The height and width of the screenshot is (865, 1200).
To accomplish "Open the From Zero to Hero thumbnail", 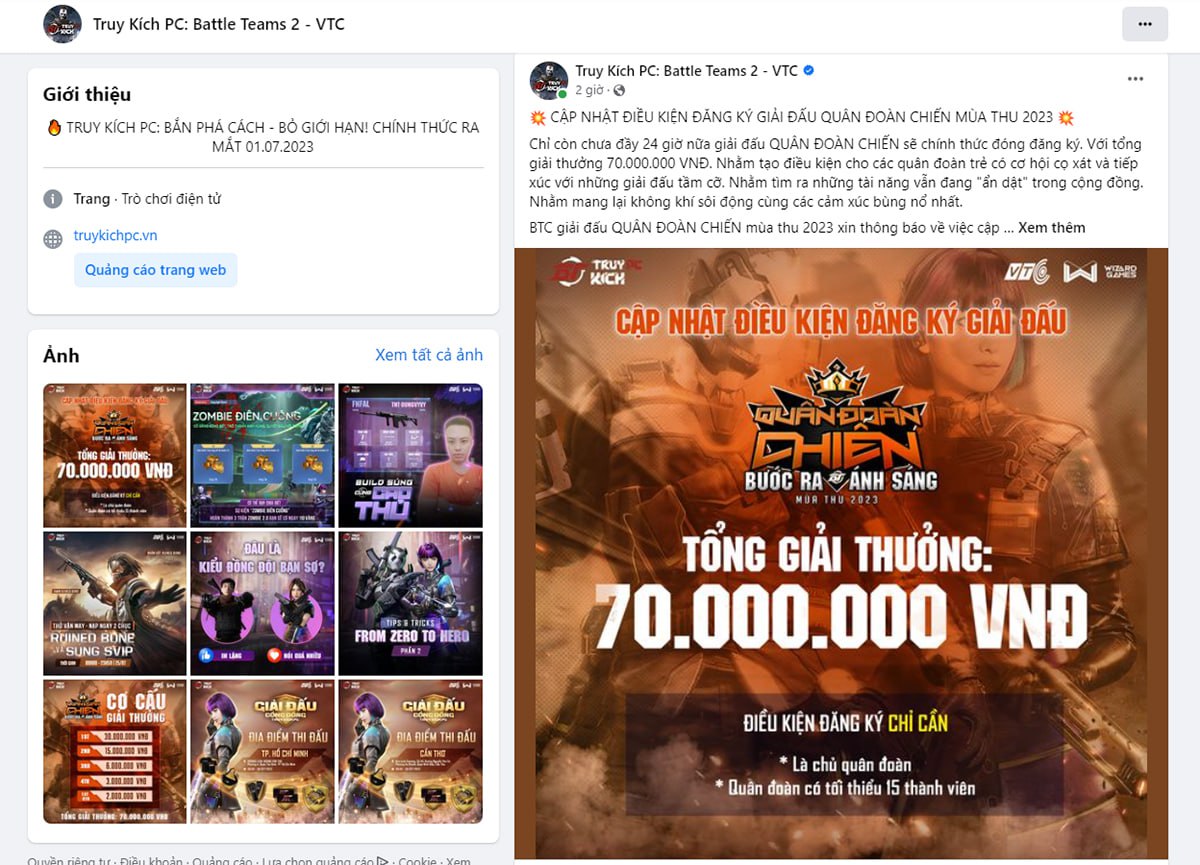I will pyautogui.click(x=410, y=603).
